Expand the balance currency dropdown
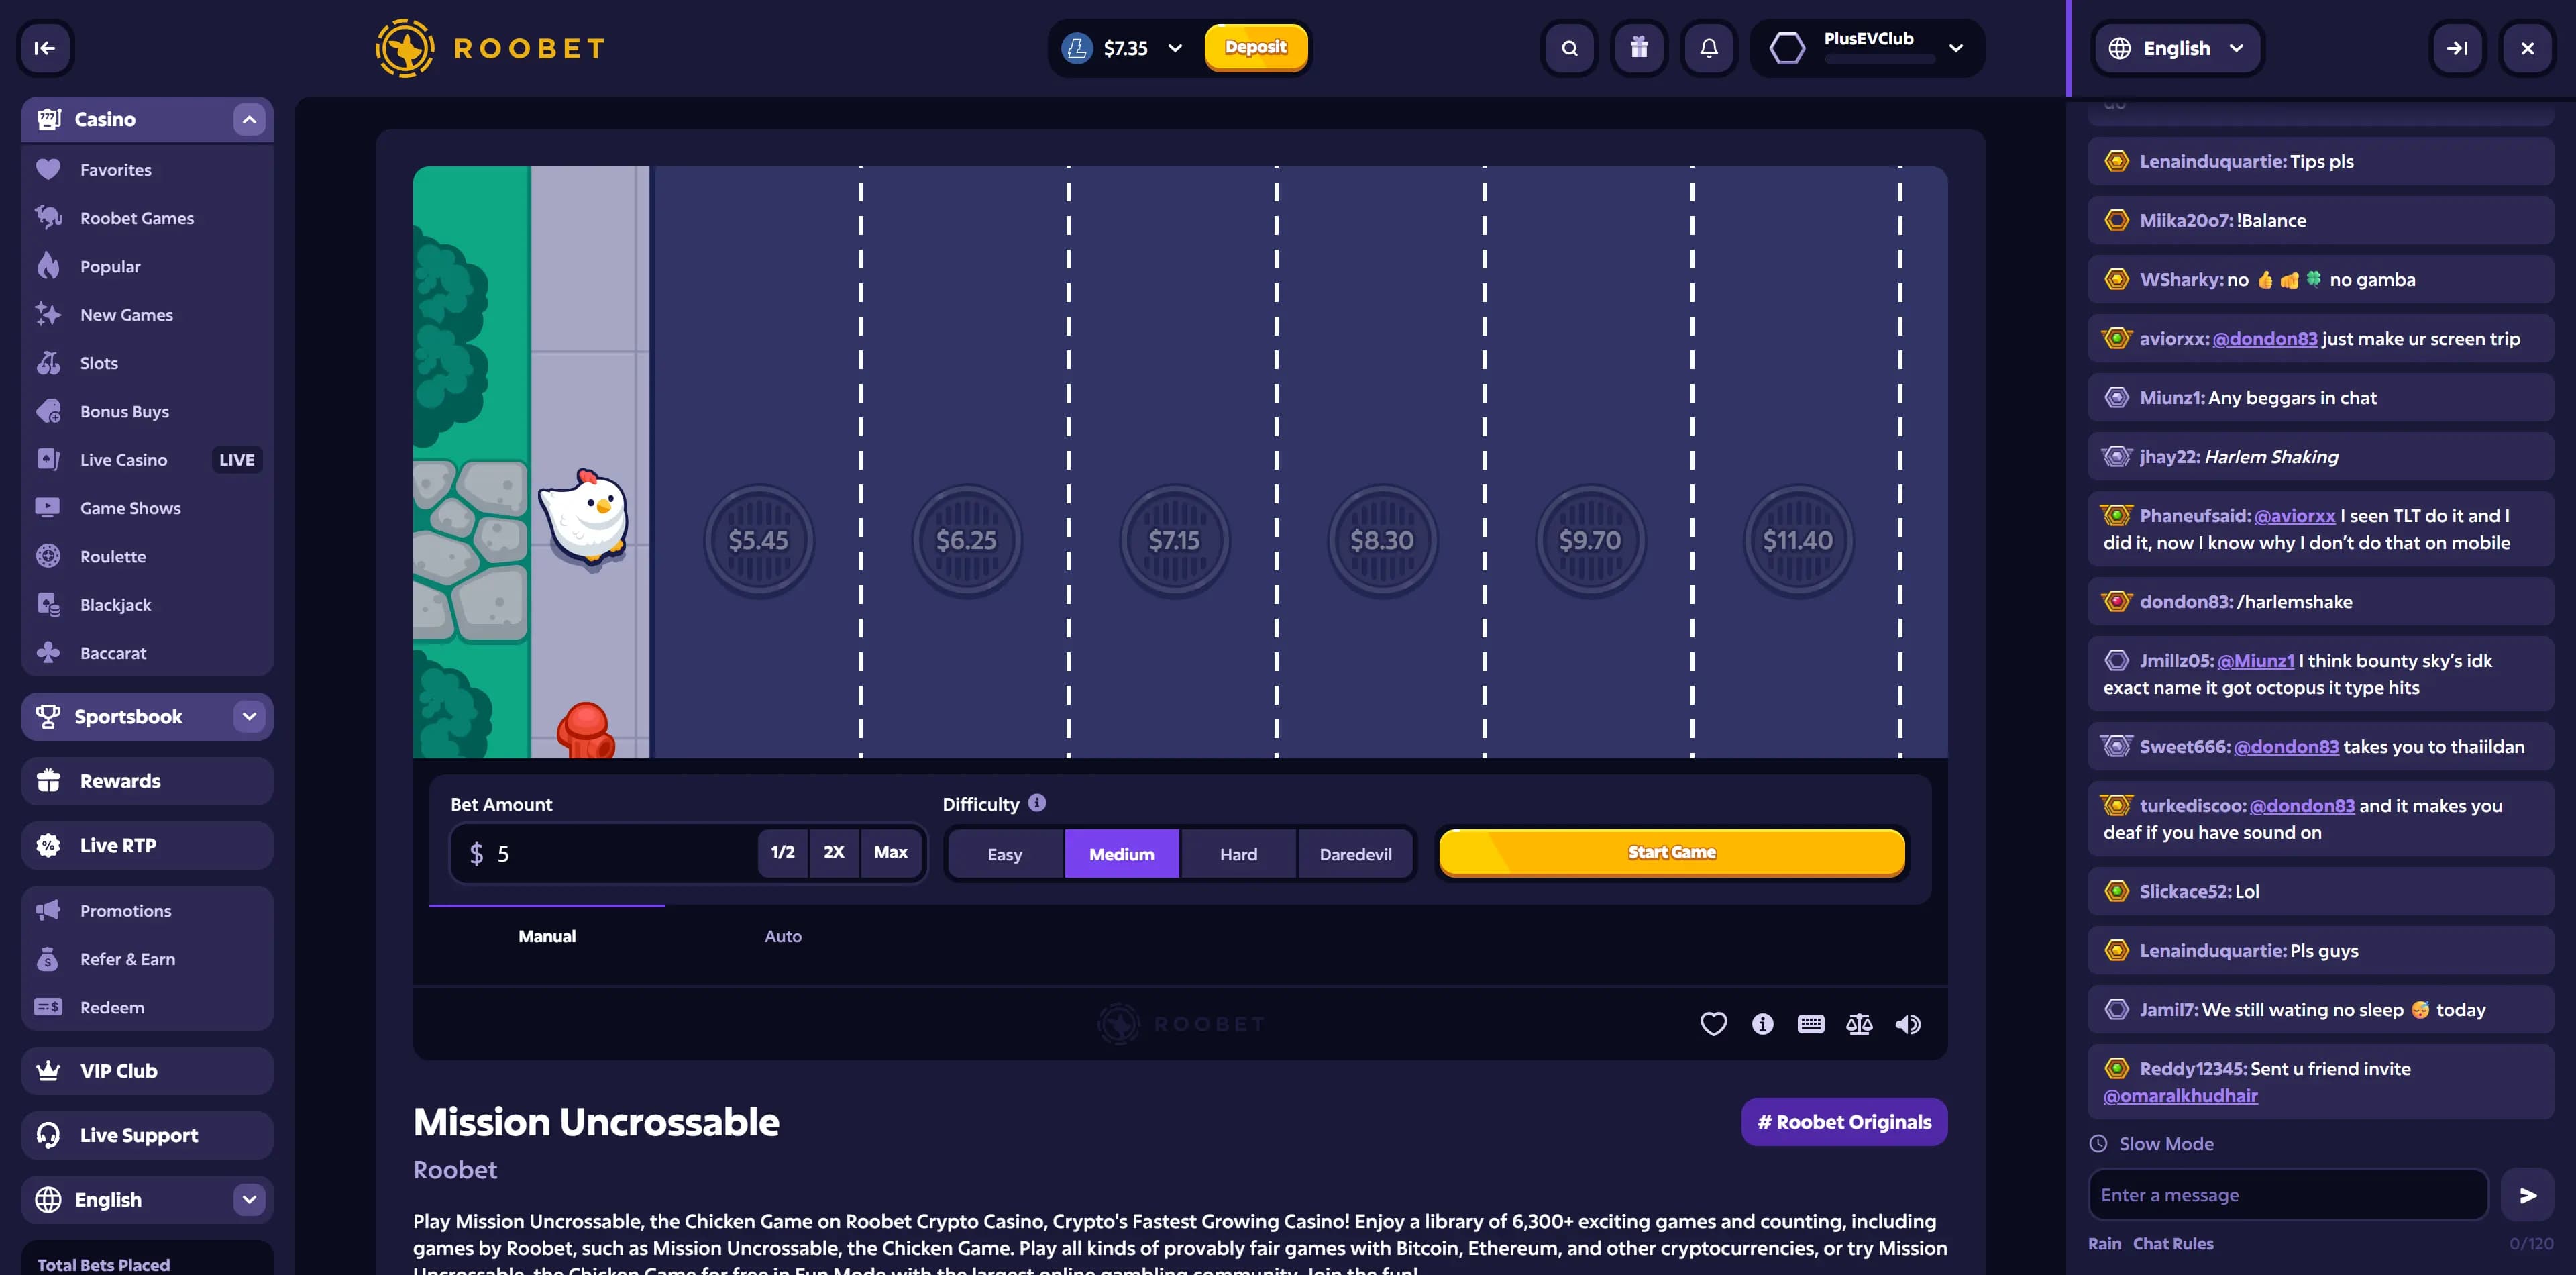The height and width of the screenshot is (1275, 2576). pyautogui.click(x=1175, y=48)
